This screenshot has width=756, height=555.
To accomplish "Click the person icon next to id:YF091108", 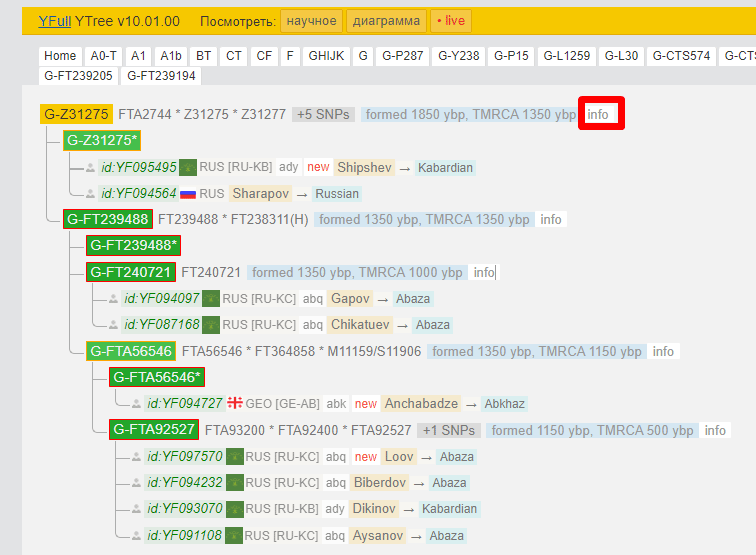I will coord(137,535).
